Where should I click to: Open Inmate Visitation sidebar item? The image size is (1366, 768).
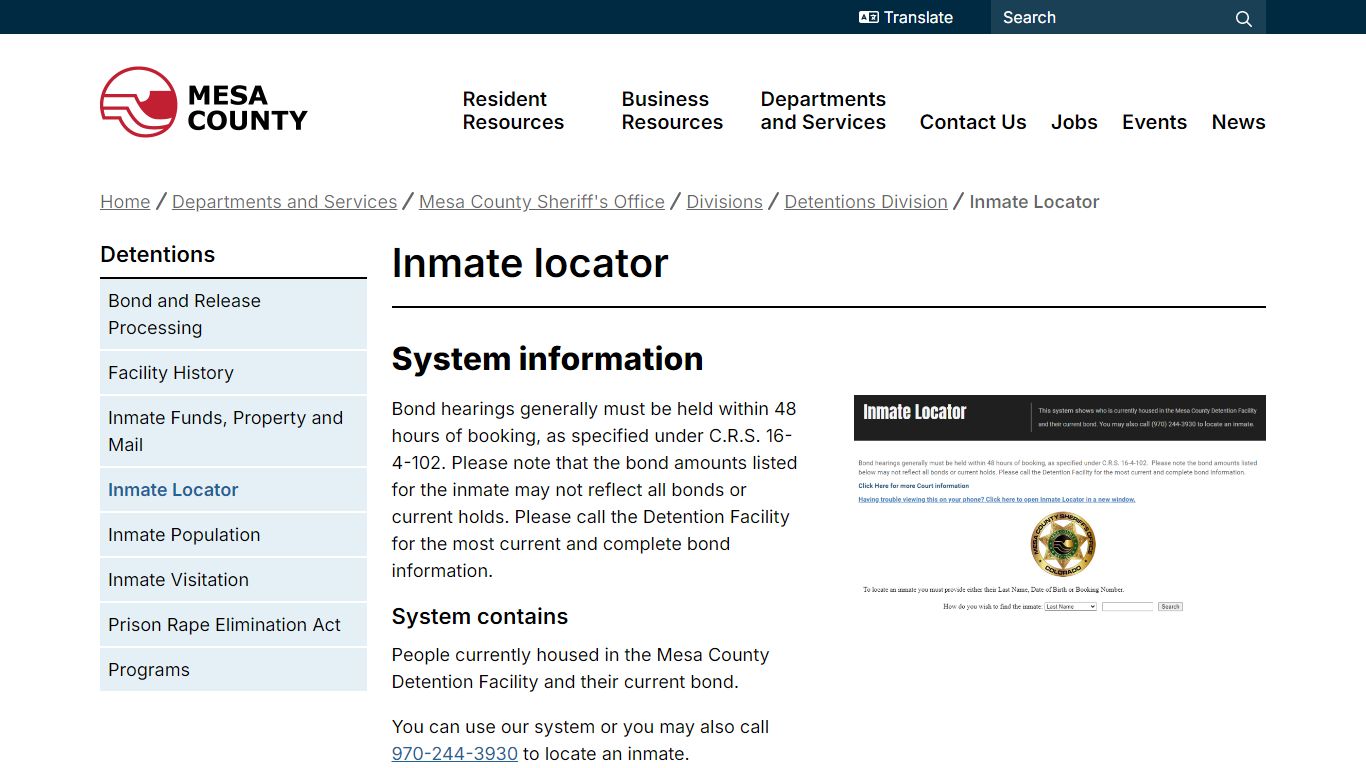pos(233,580)
